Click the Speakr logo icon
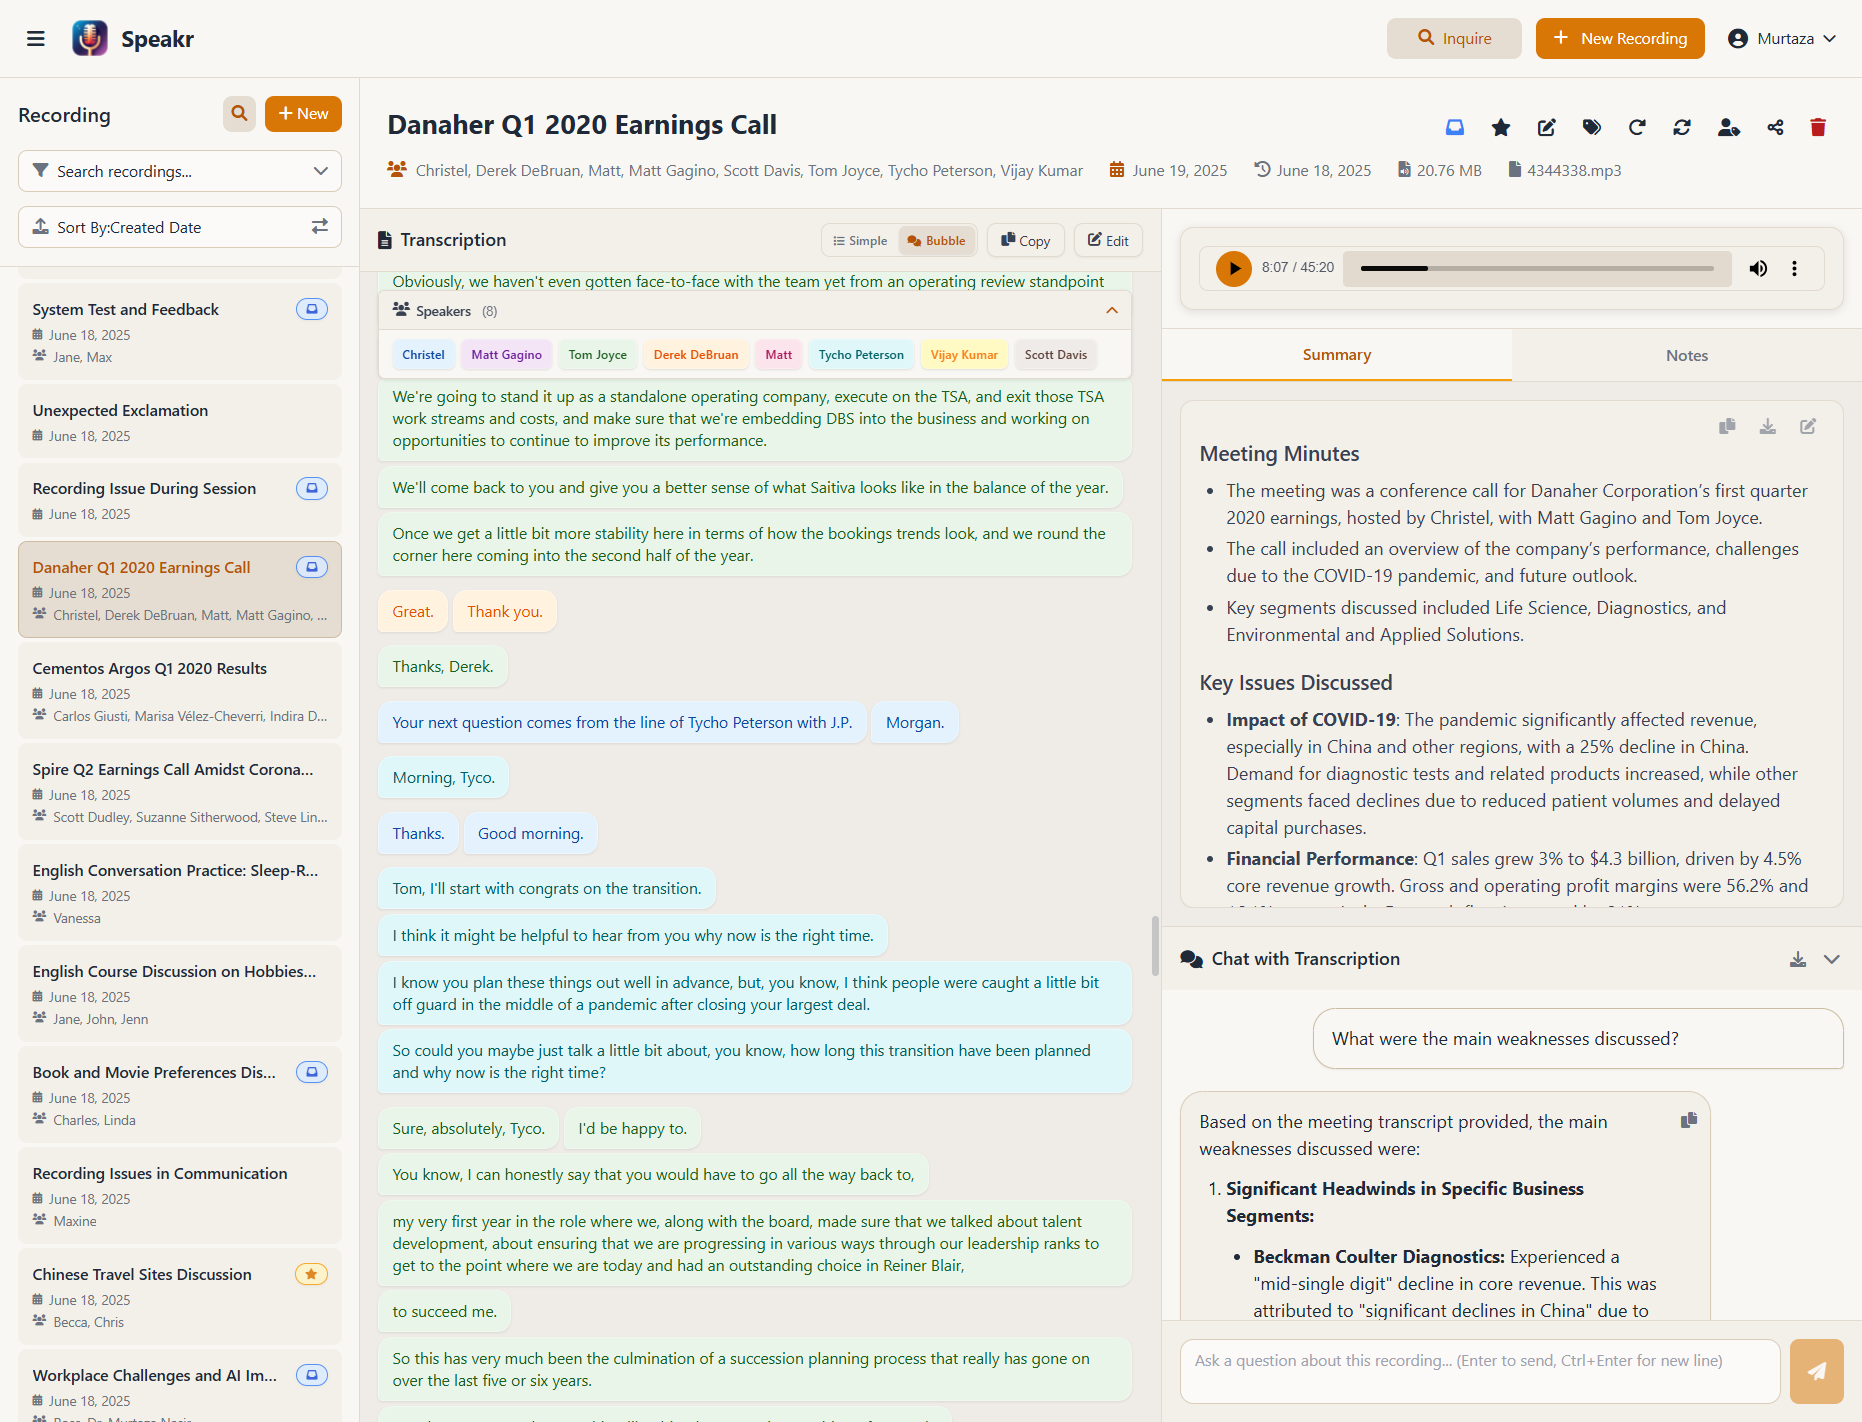 pos(90,38)
